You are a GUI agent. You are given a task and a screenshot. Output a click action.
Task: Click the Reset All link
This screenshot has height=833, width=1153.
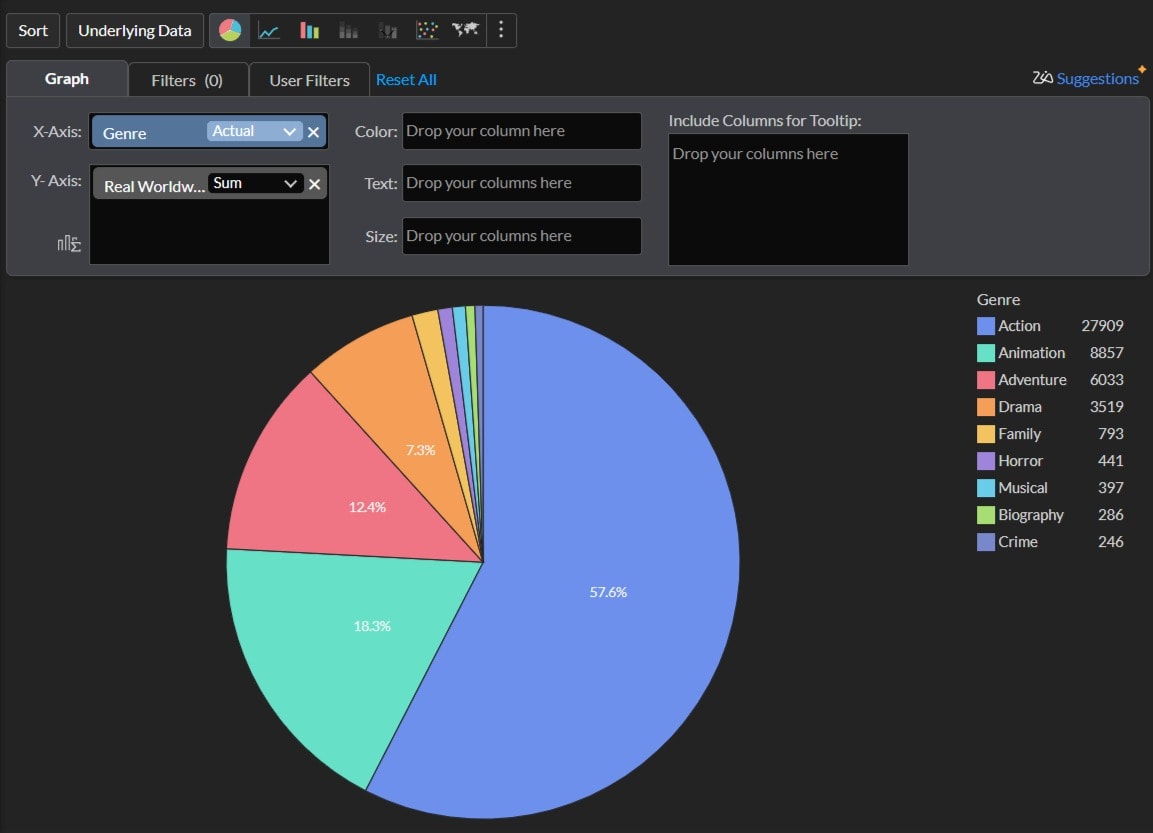(x=406, y=79)
